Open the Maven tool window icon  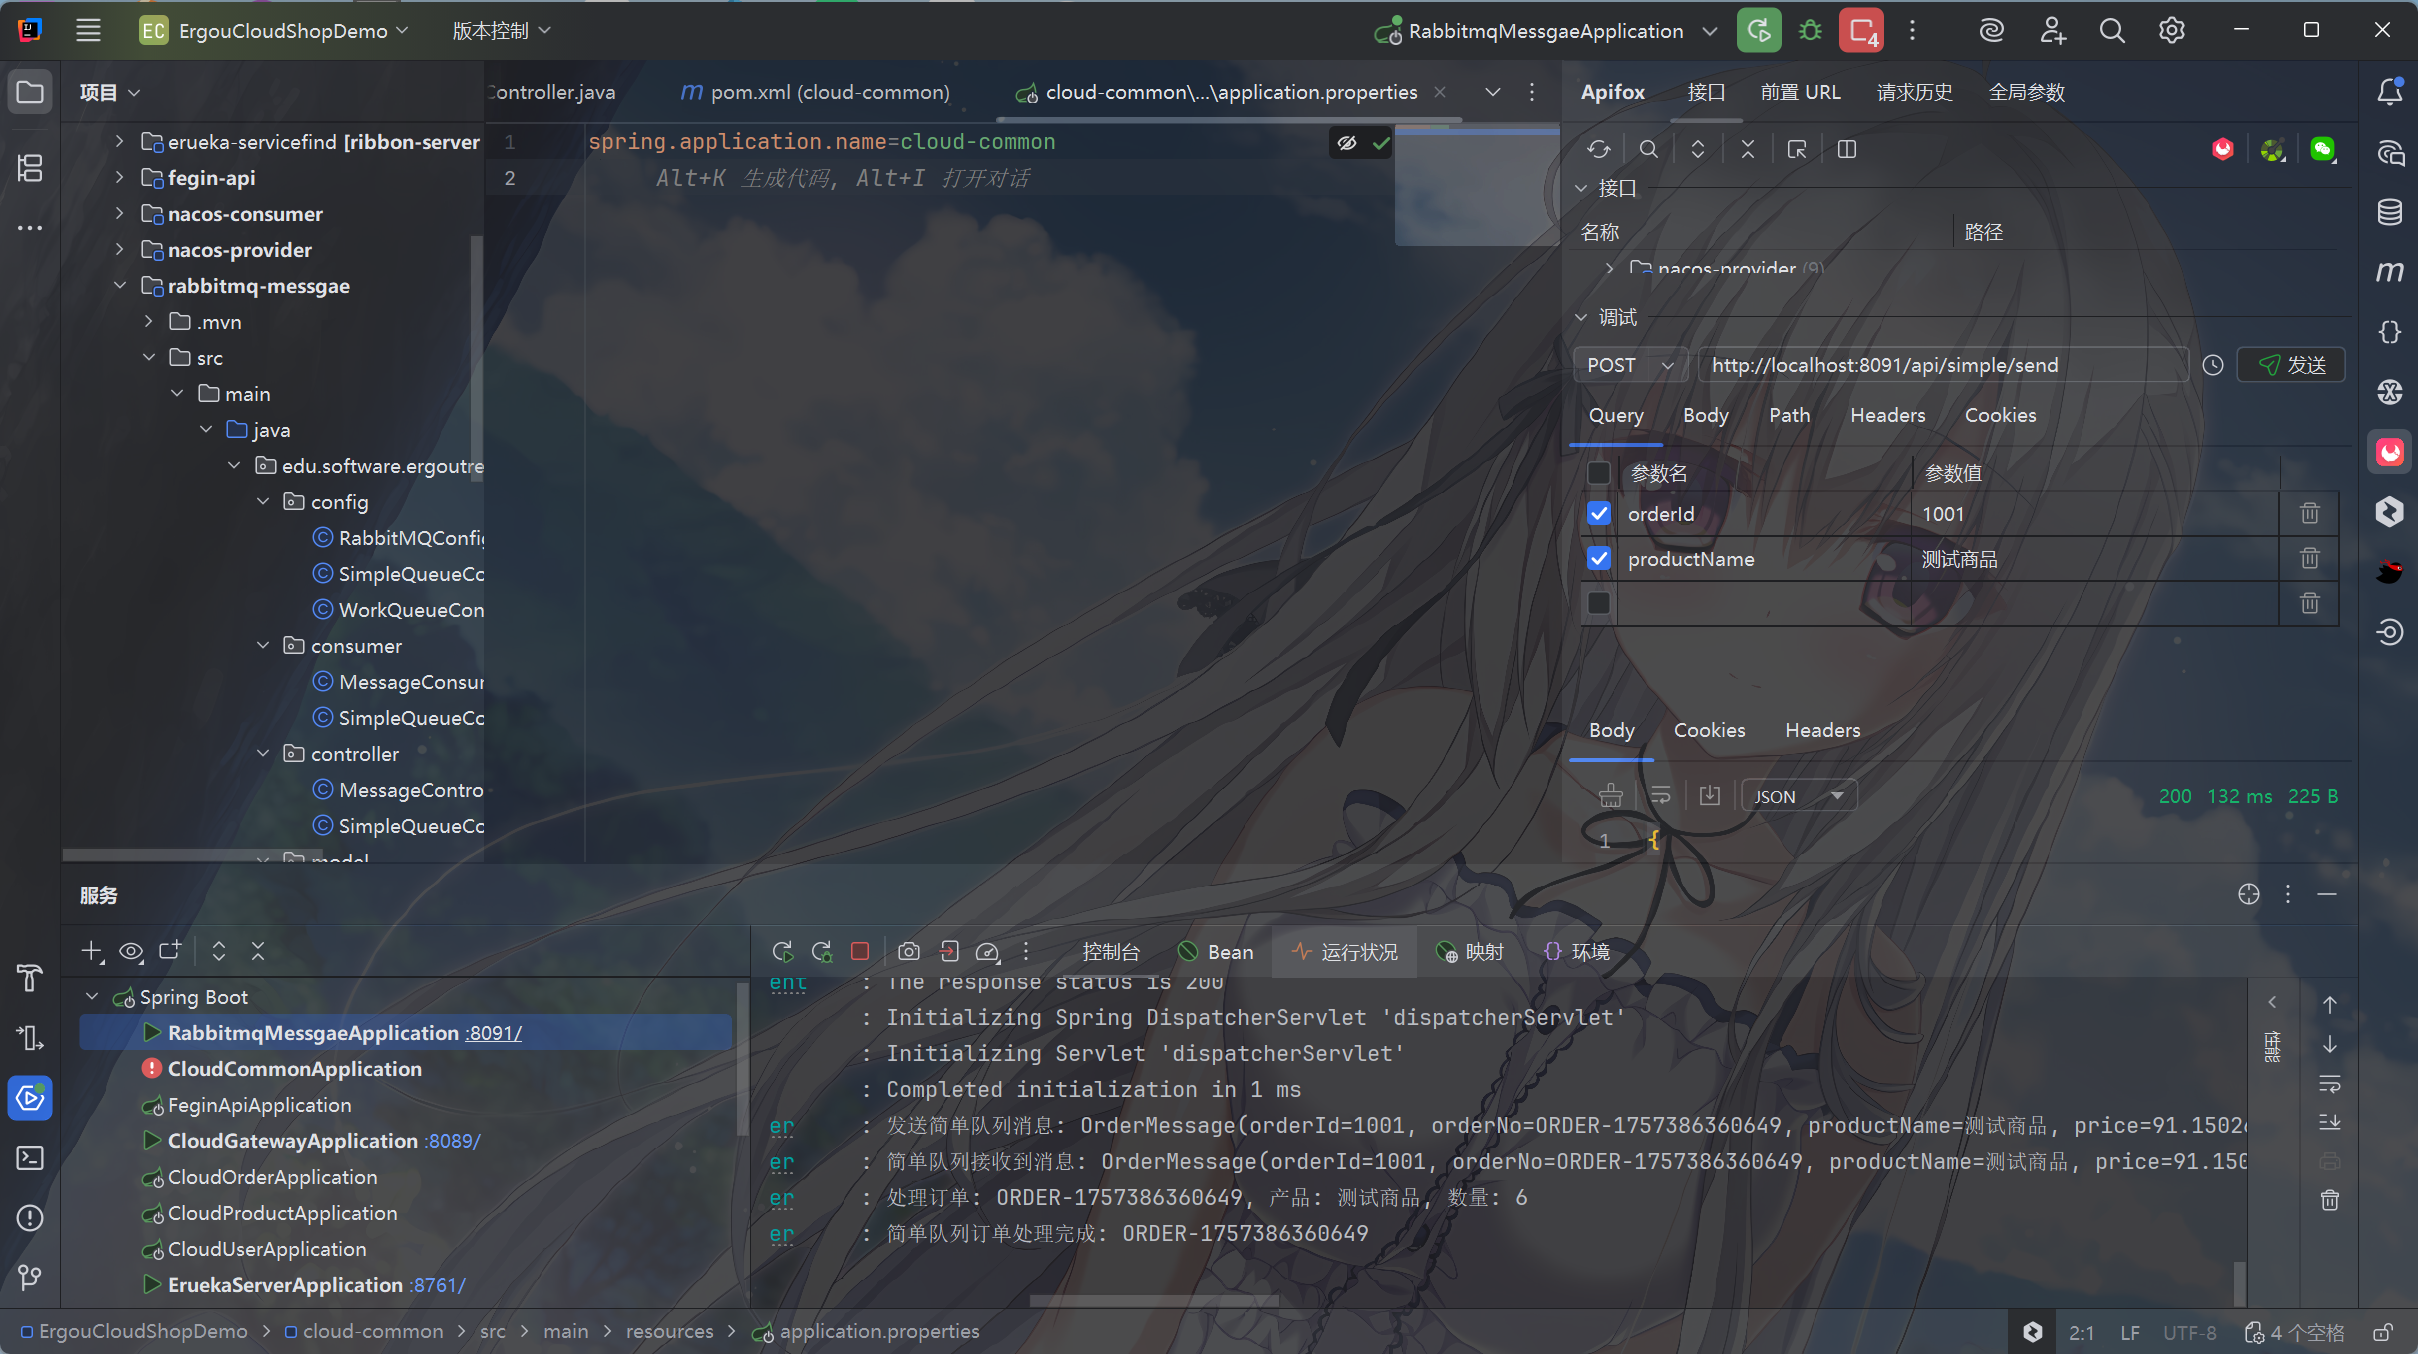(2389, 271)
